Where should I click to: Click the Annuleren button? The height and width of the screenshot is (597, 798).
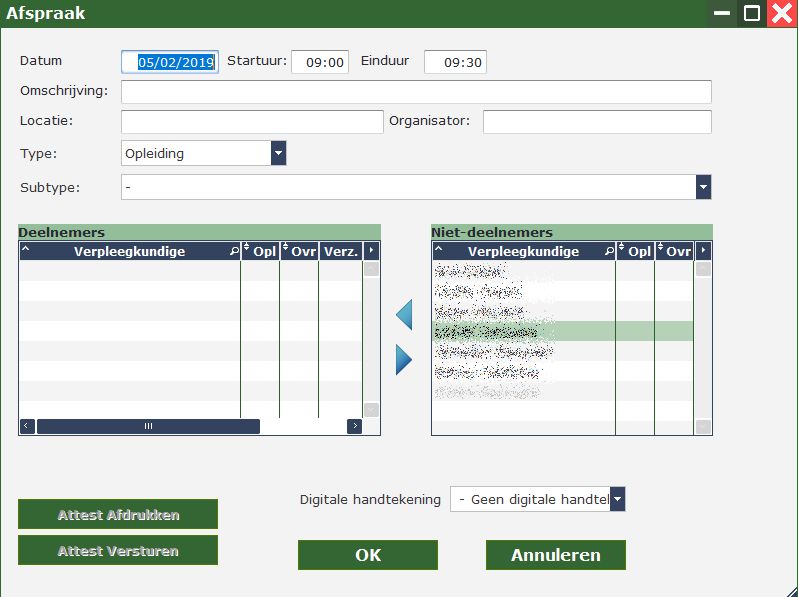555,555
